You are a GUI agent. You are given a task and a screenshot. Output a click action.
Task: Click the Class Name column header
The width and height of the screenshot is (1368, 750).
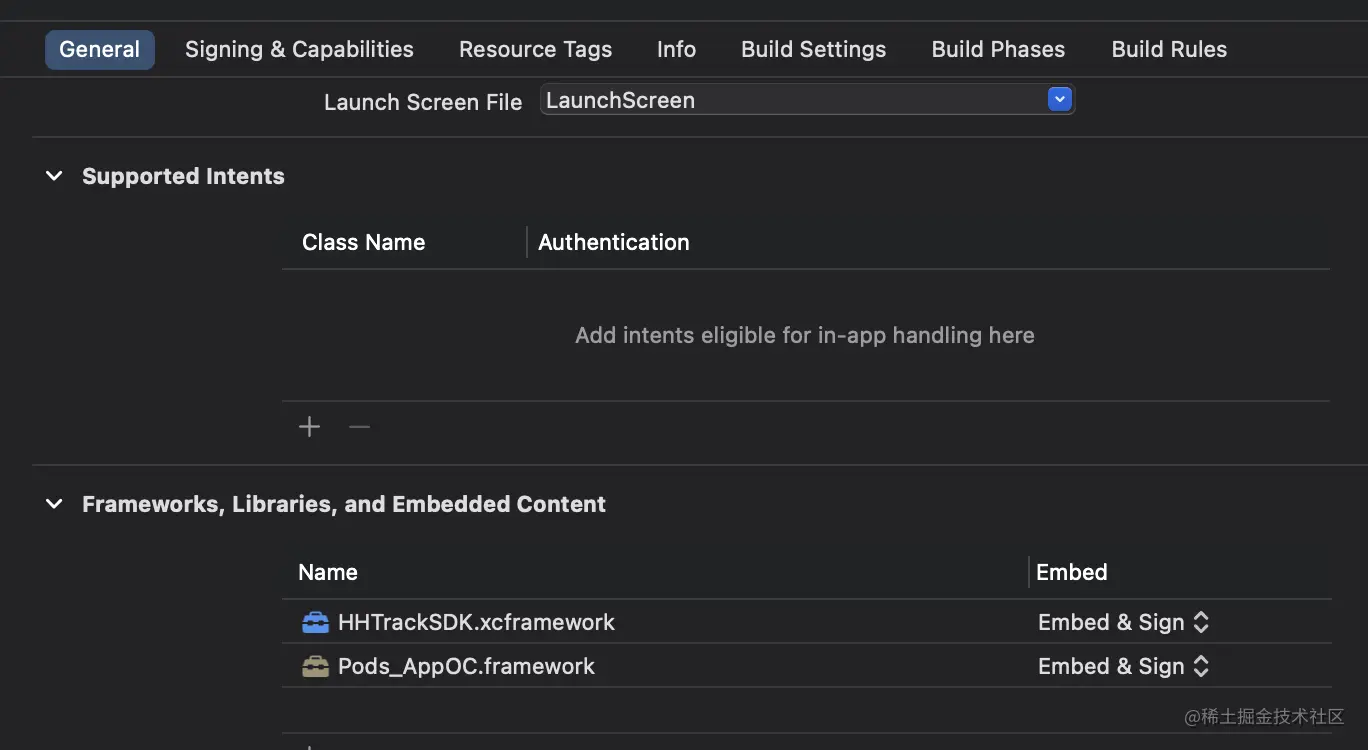pyautogui.click(x=363, y=243)
